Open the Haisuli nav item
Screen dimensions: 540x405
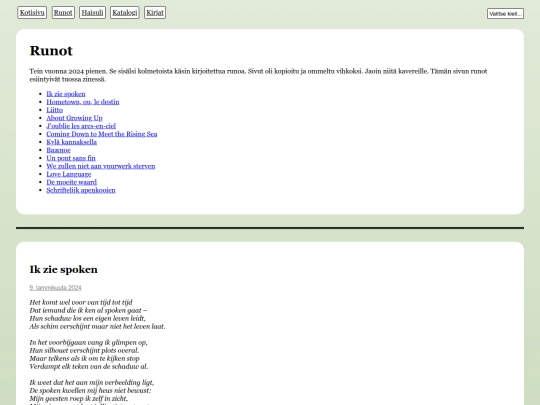pos(92,13)
